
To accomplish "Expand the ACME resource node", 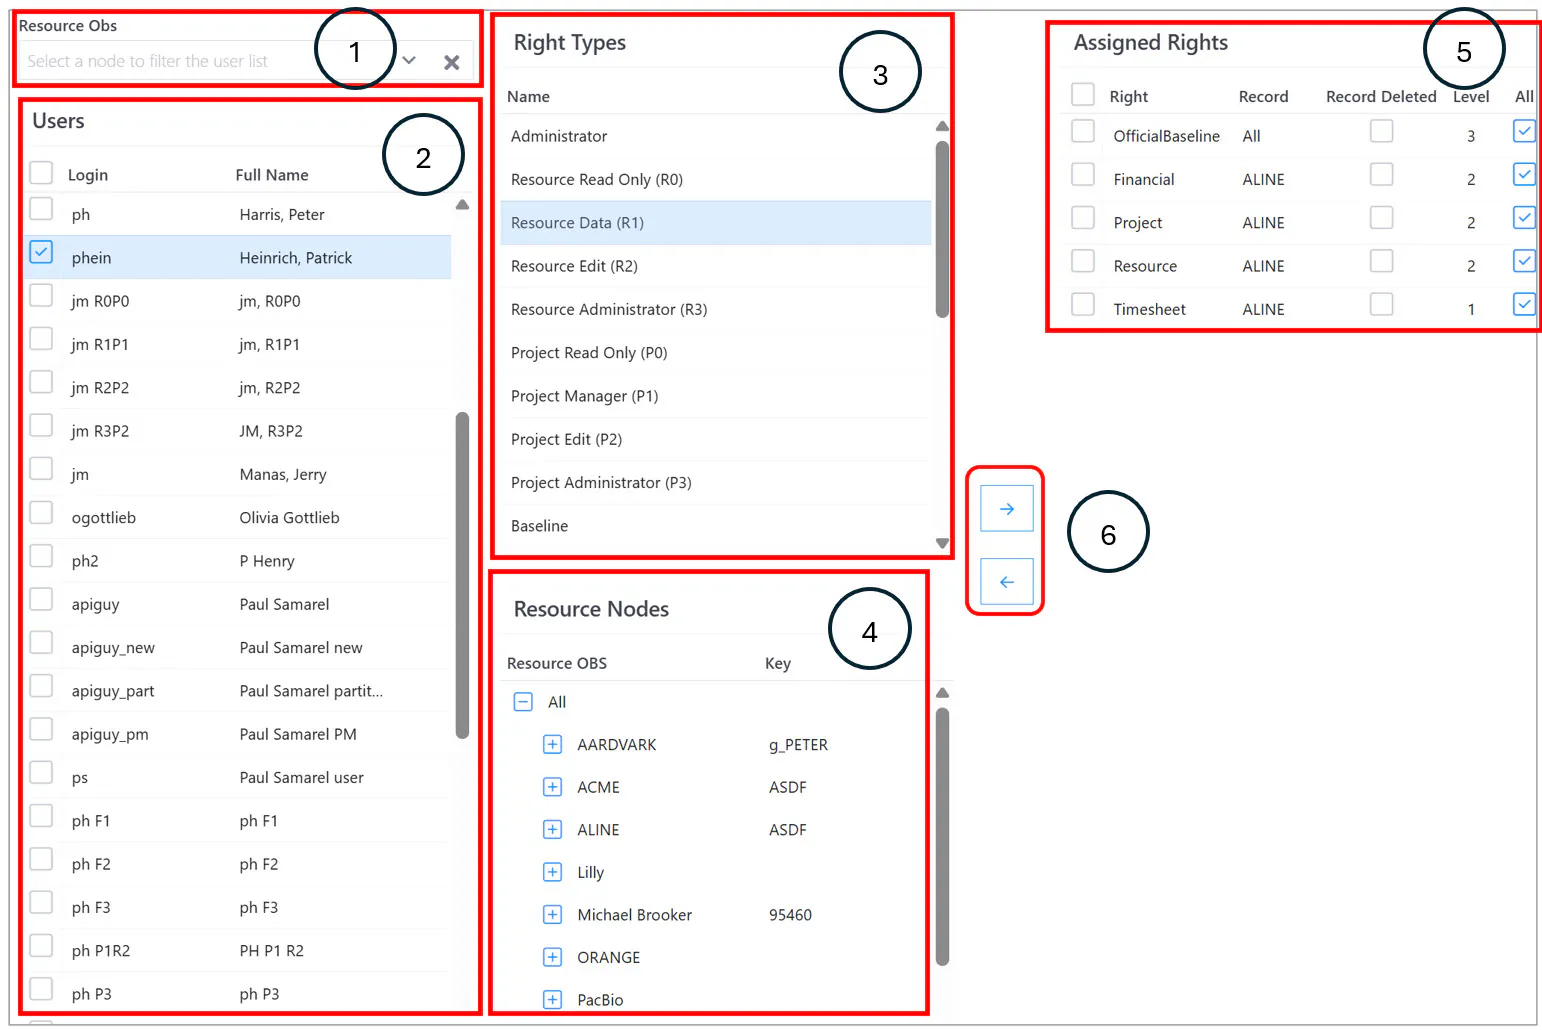I will pyautogui.click(x=552, y=787).
